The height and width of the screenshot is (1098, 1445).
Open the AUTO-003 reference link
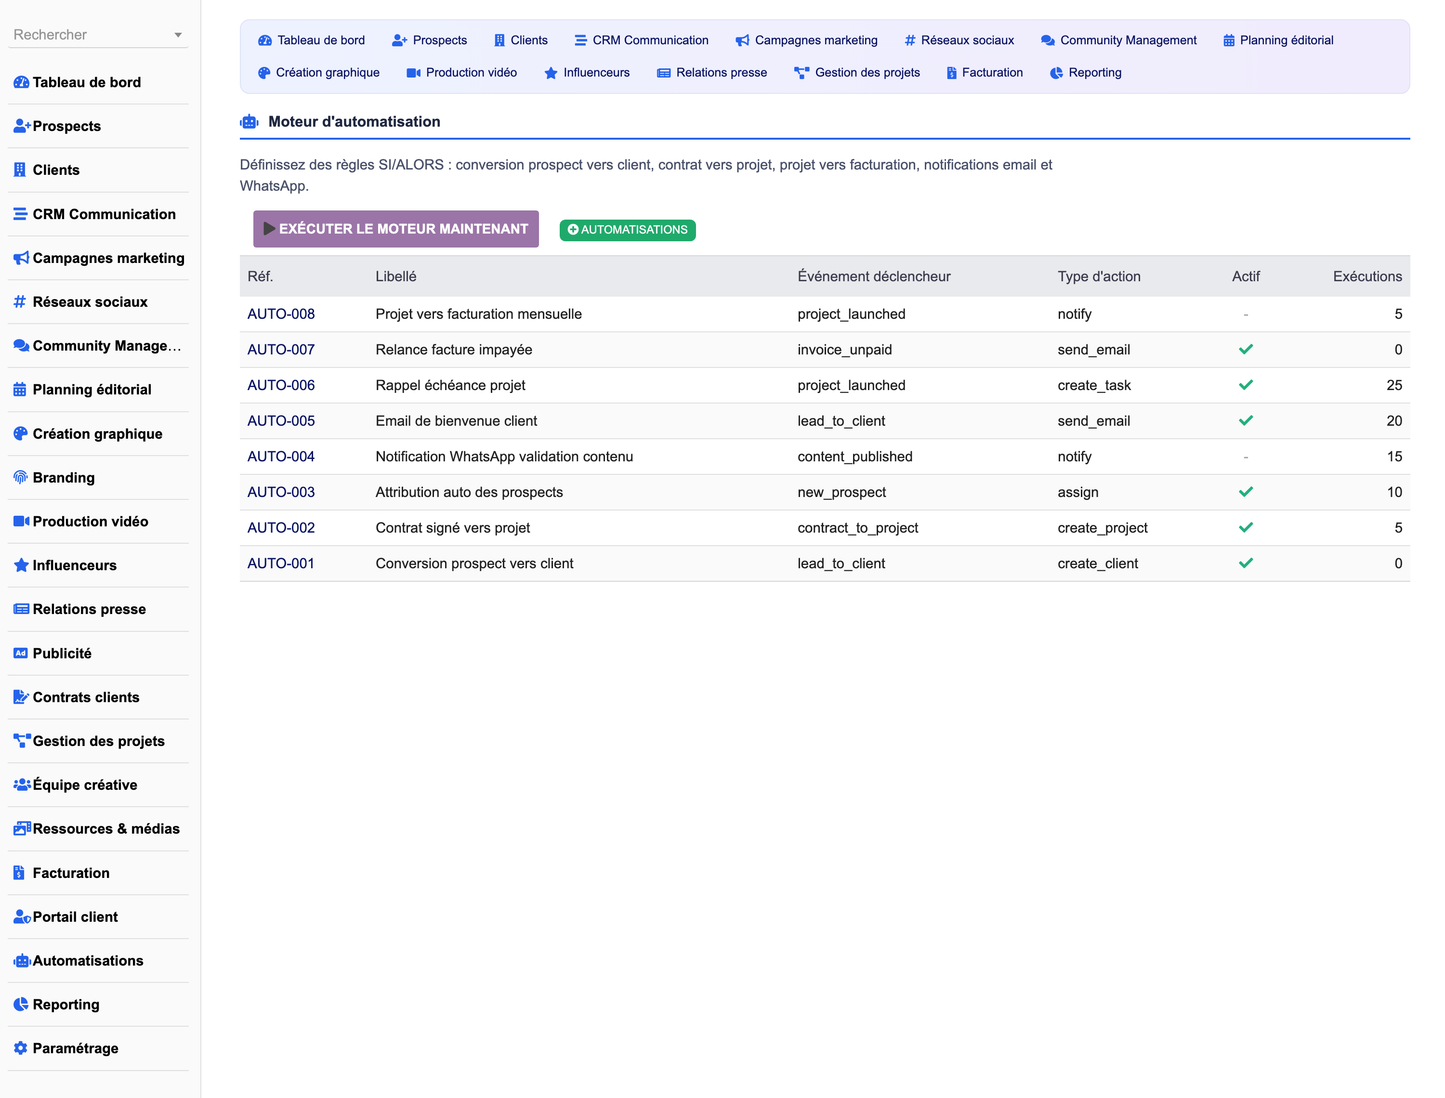[281, 492]
